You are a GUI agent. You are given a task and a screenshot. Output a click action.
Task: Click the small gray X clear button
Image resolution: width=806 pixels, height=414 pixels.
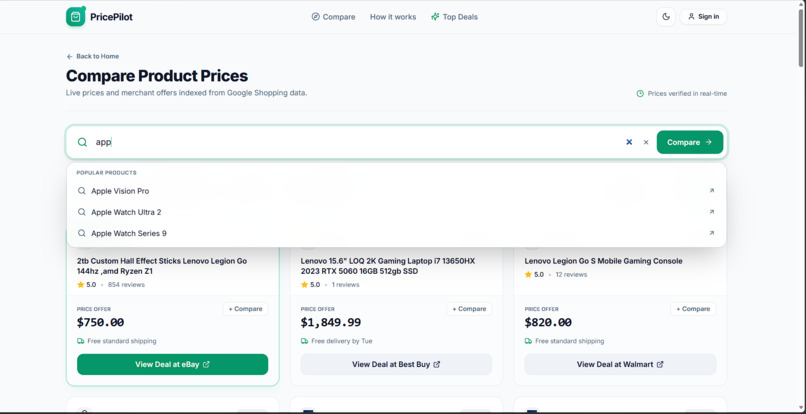646,142
